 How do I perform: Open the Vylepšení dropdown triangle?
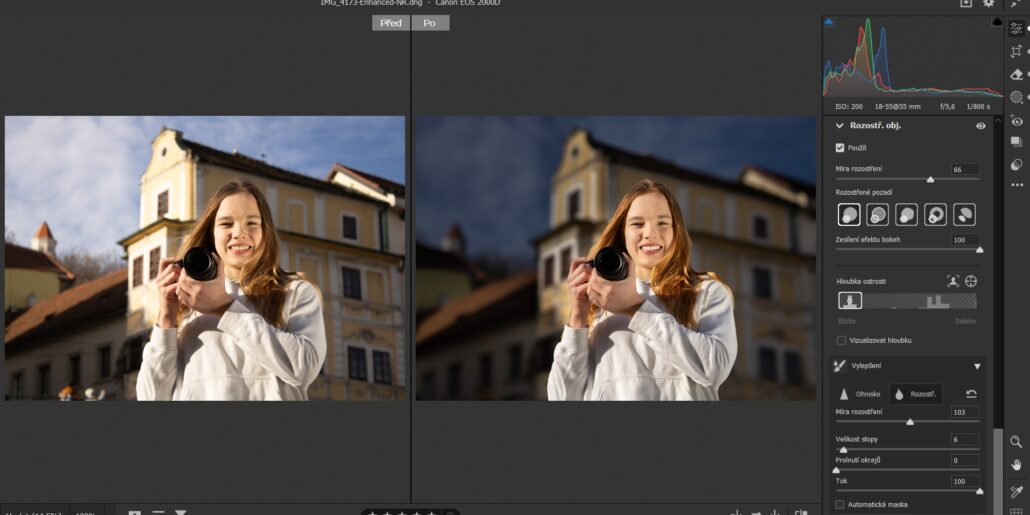(977, 367)
